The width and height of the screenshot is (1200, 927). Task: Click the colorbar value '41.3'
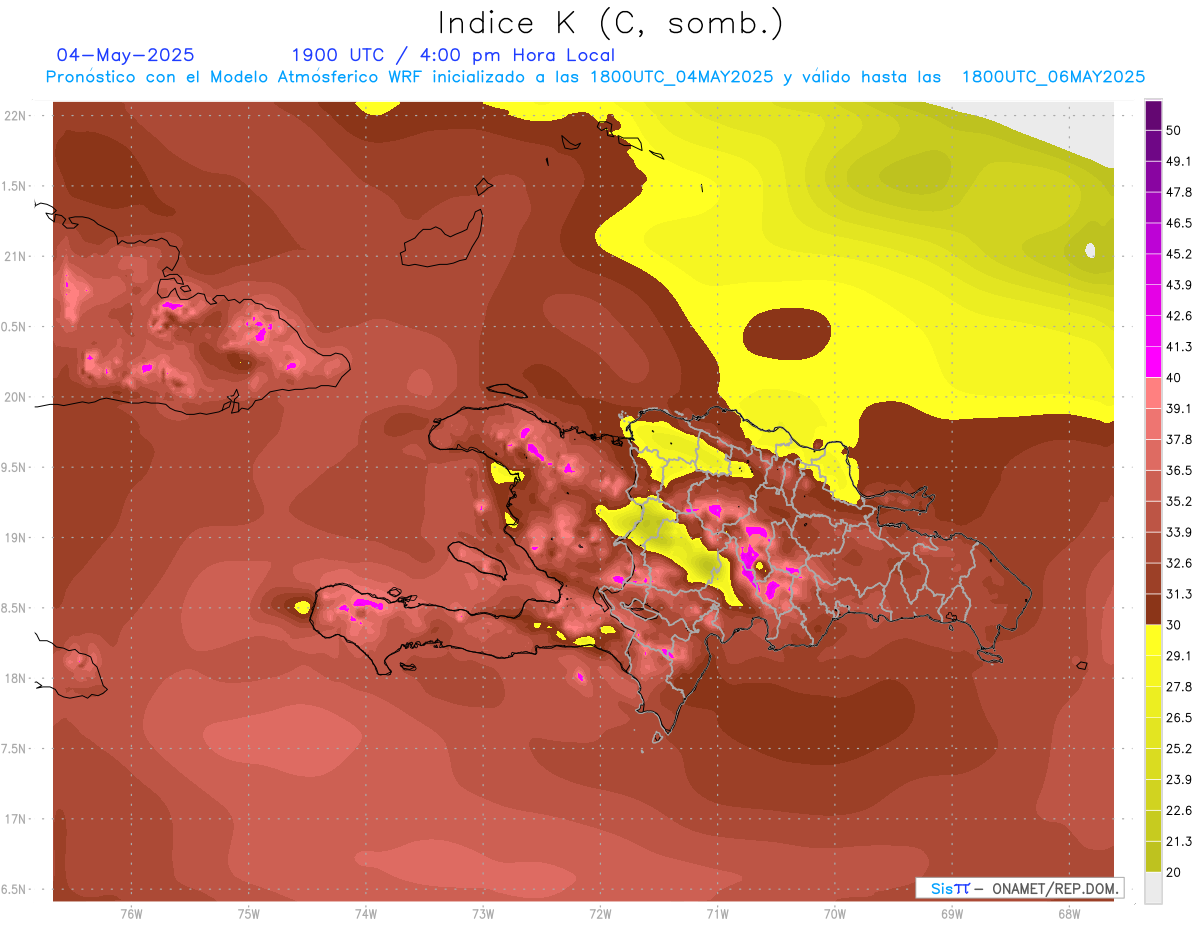(1179, 347)
